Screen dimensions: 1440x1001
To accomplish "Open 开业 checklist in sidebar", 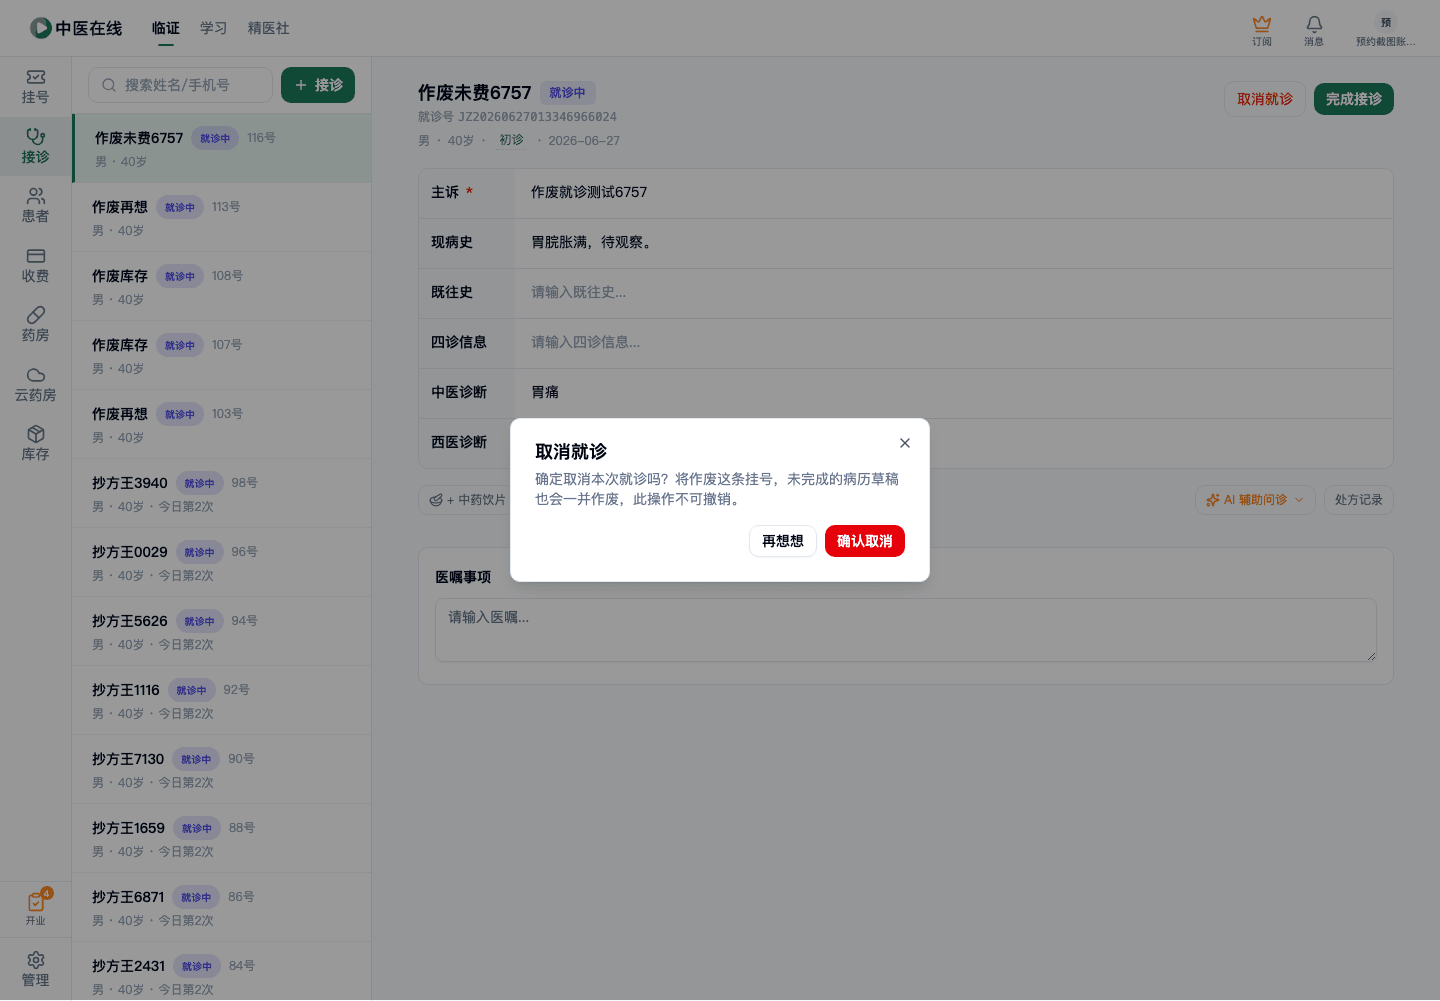I will 36,907.
